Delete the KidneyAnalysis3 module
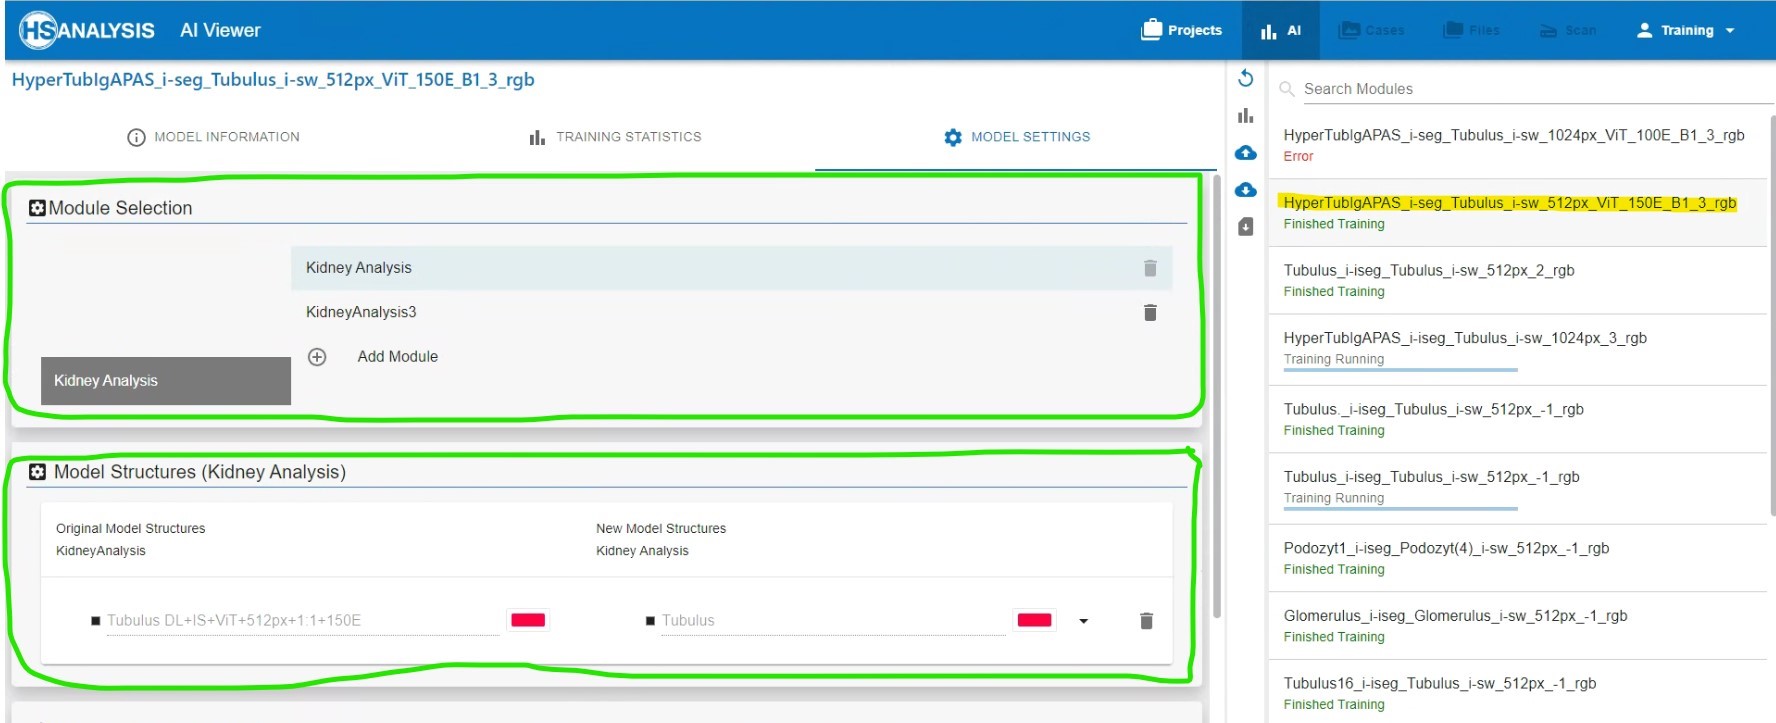This screenshot has height=723, width=1776. (1150, 313)
